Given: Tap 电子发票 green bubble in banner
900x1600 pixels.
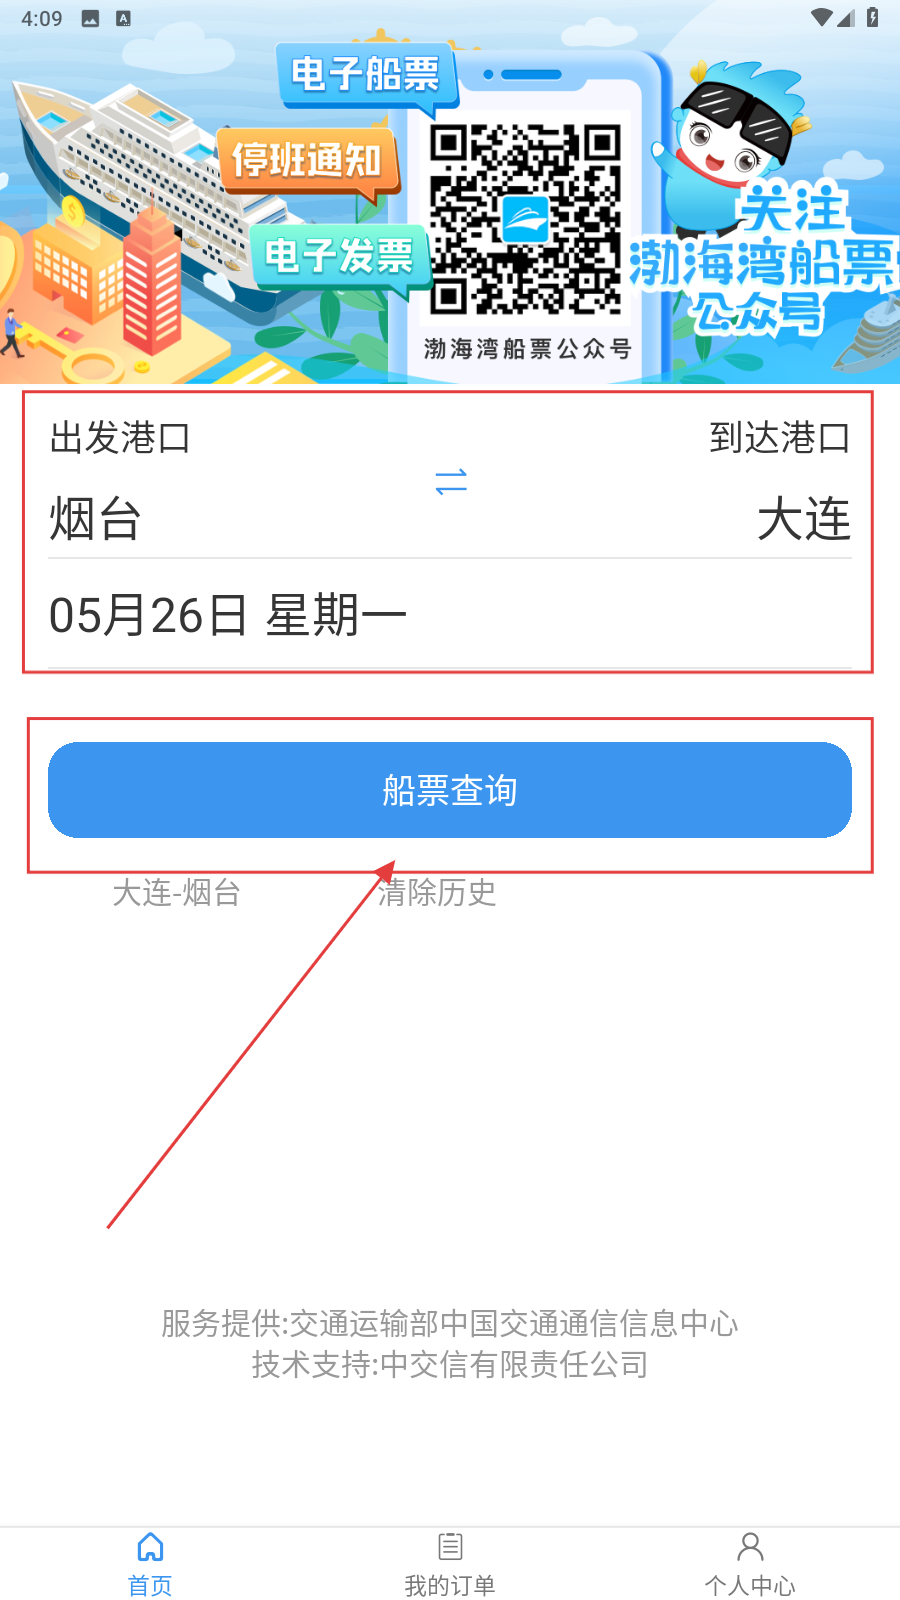Looking at the screenshot, I should (x=340, y=257).
